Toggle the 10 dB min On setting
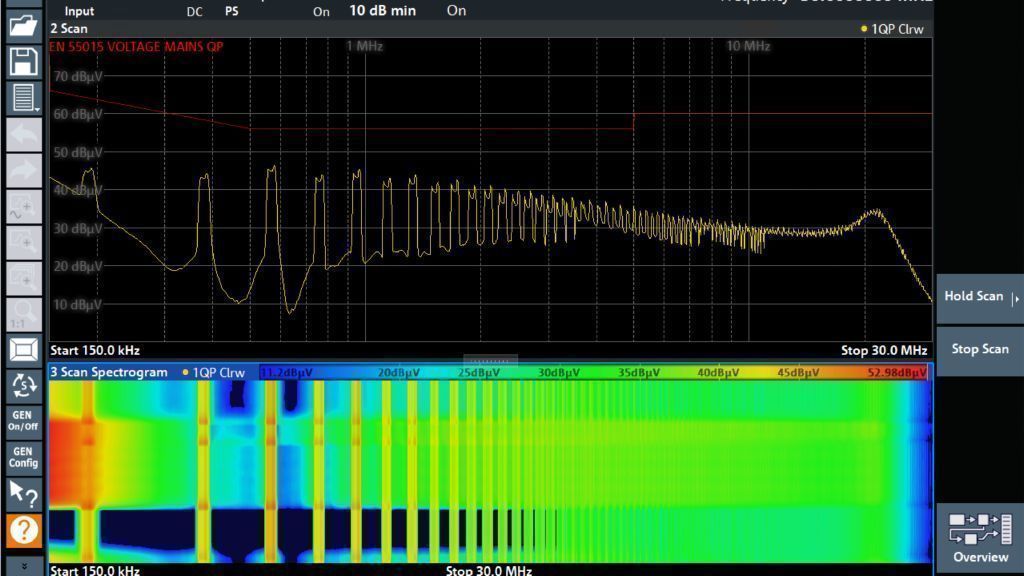 (x=456, y=11)
